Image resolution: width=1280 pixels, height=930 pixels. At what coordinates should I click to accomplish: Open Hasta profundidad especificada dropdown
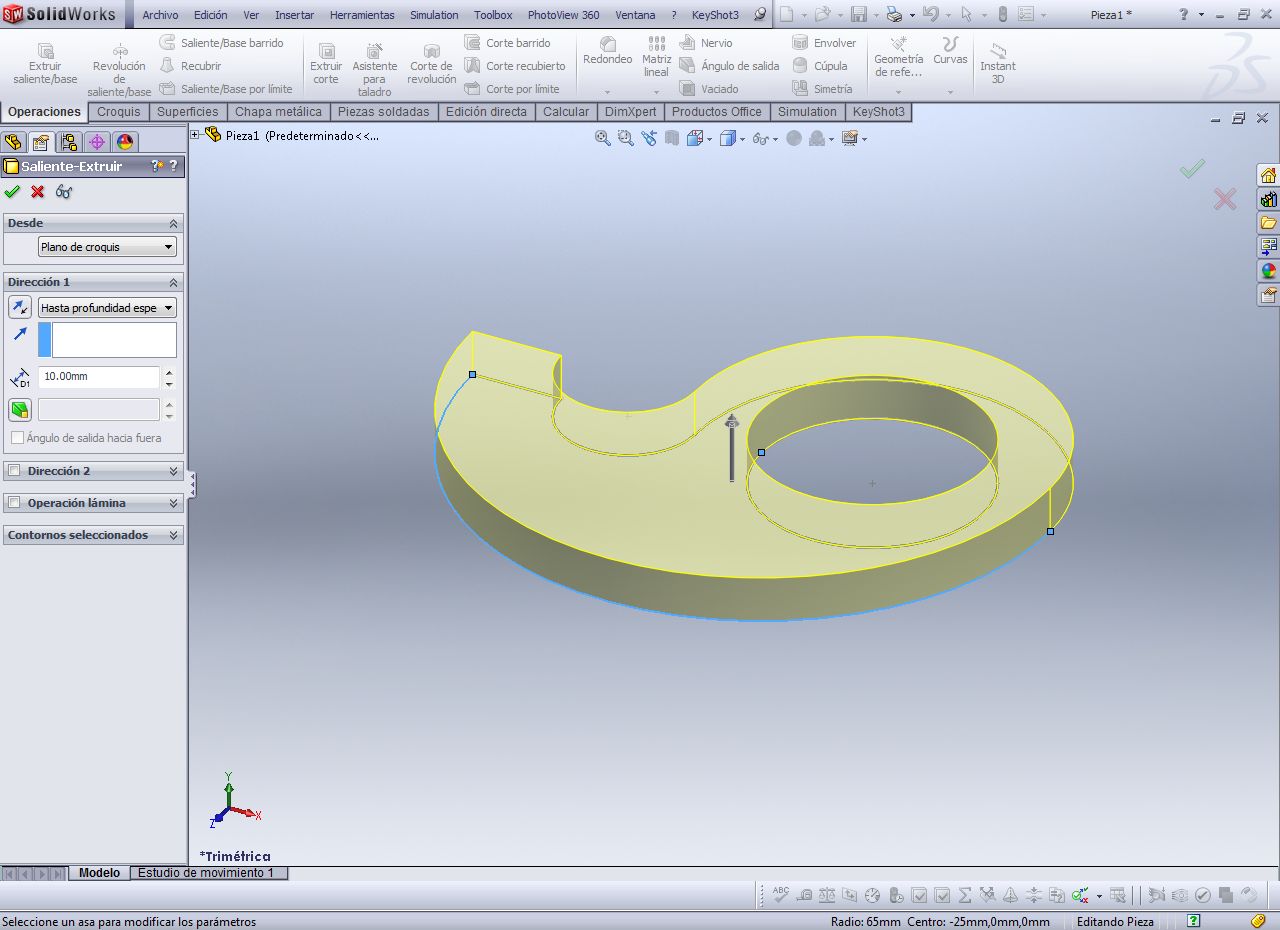pyautogui.click(x=107, y=308)
